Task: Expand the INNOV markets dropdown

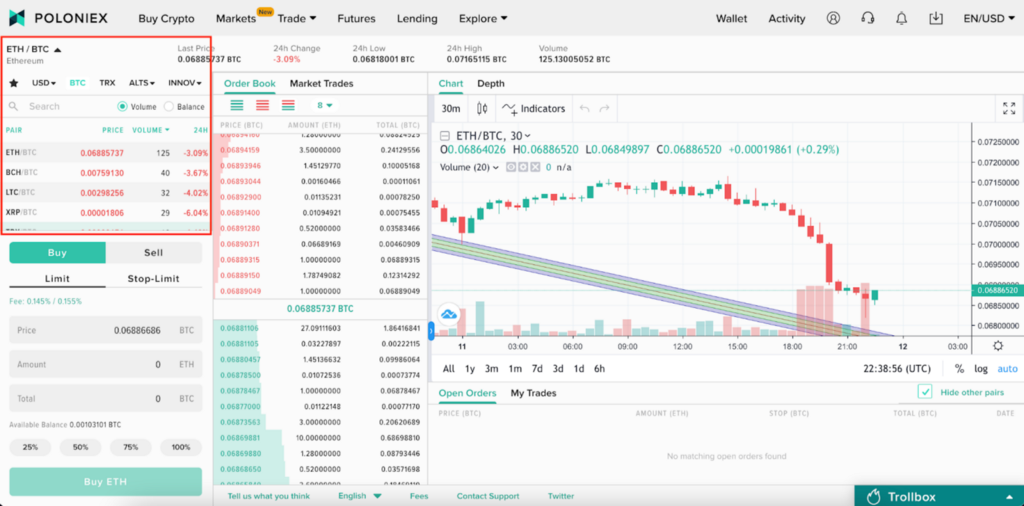Action: (x=185, y=83)
